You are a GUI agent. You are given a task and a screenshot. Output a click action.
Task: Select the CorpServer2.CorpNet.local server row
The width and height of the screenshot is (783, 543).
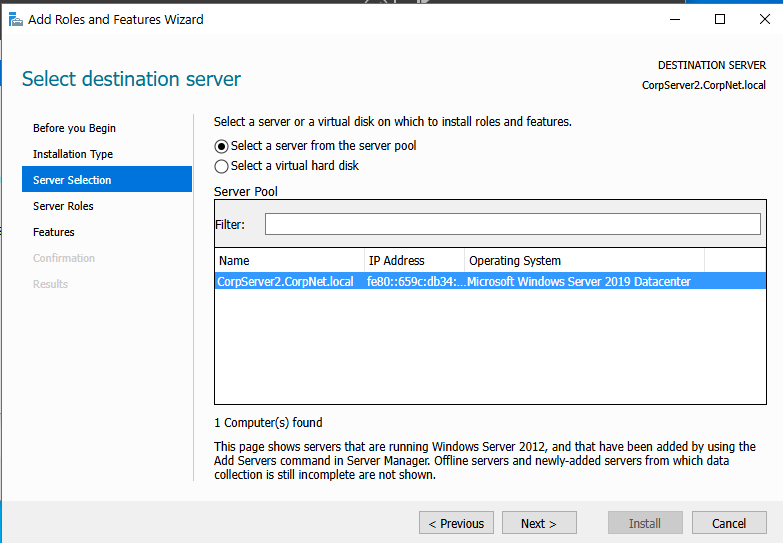click(x=285, y=282)
